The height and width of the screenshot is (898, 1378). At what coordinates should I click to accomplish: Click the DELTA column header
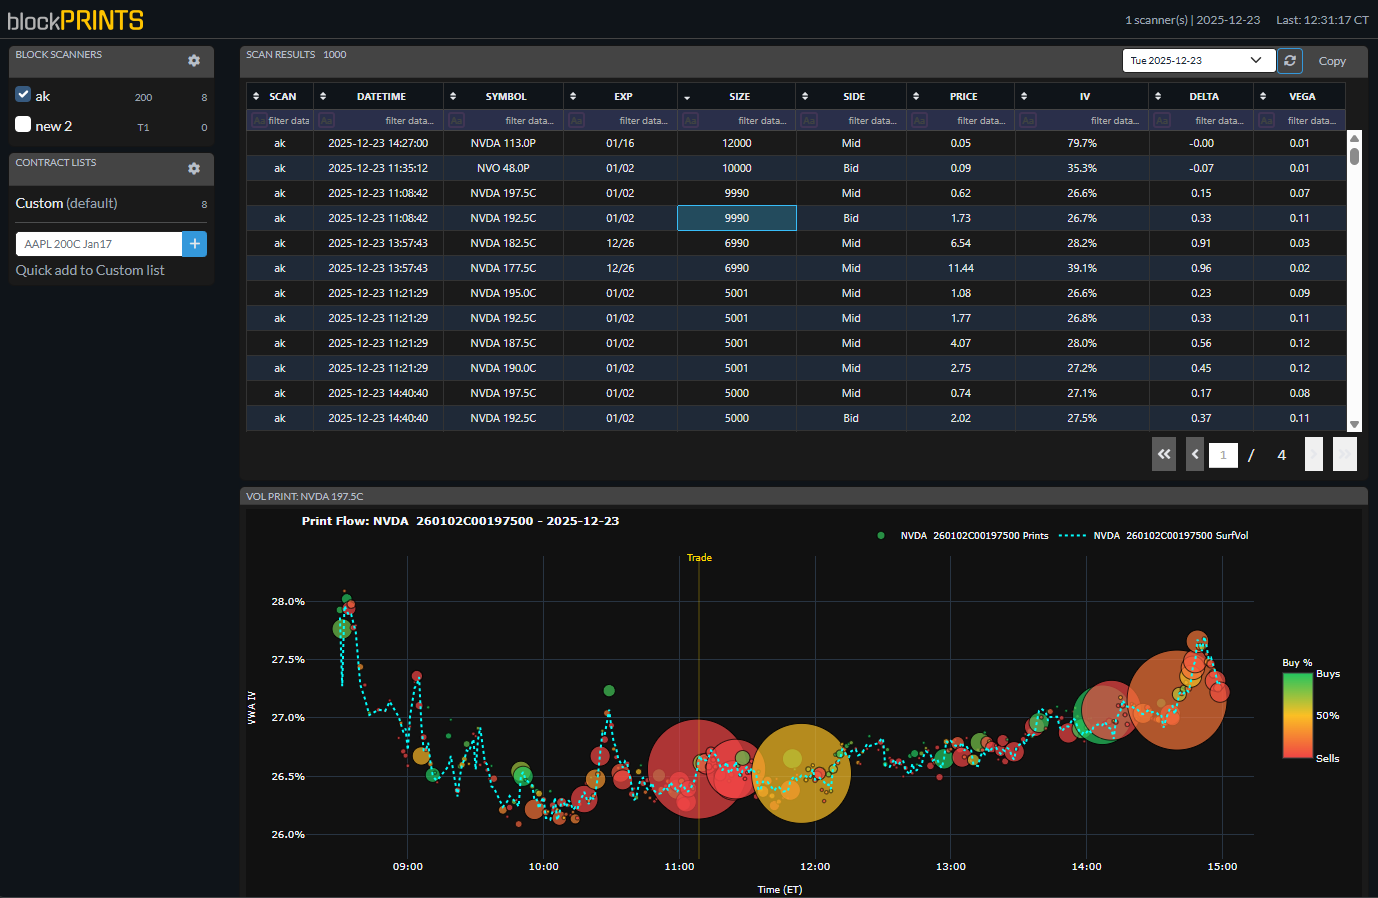coord(1204,97)
